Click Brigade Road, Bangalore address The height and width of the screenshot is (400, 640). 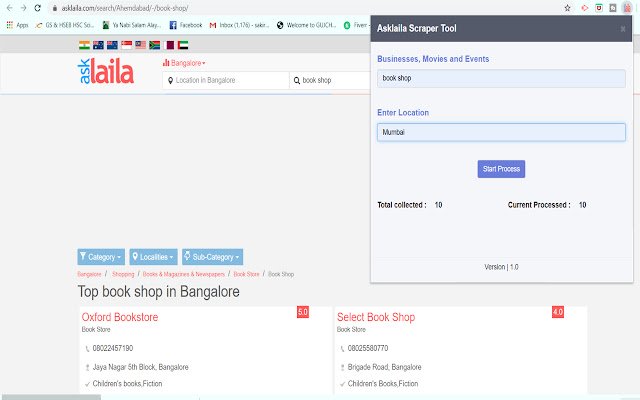[x=384, y=367]
